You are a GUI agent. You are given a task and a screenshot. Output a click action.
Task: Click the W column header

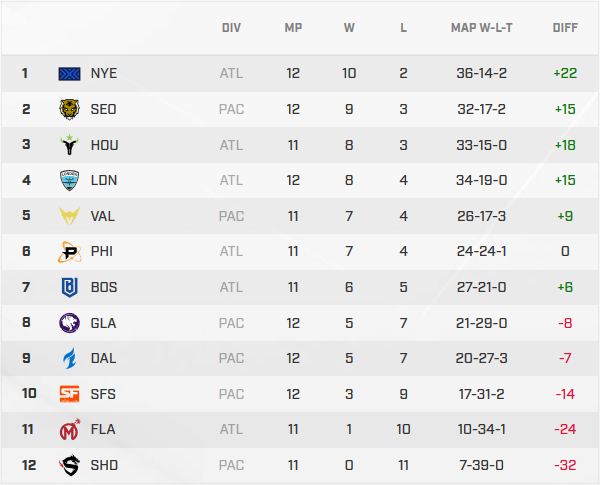349,28
